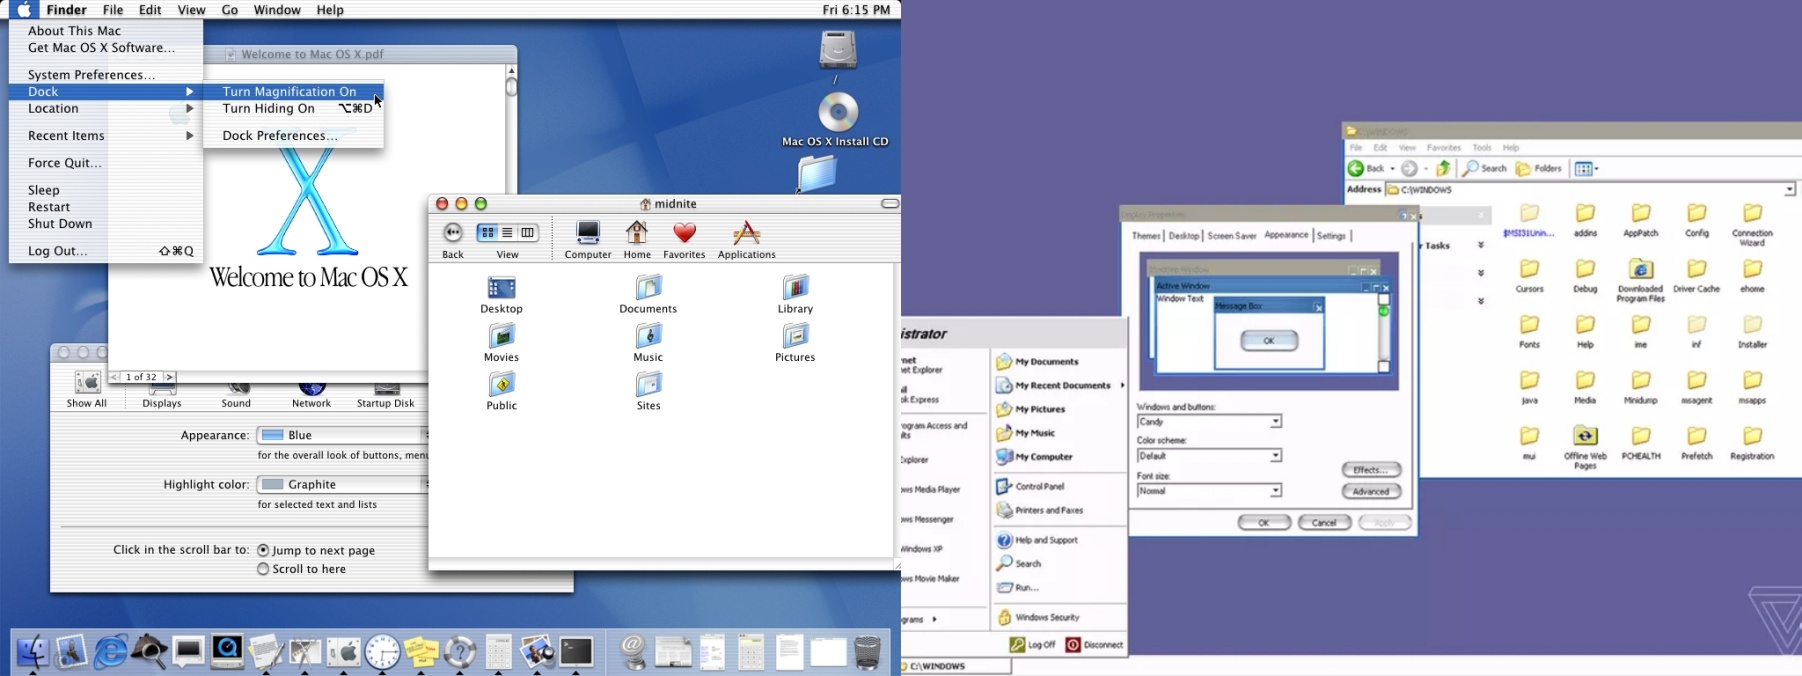This screenshot has height=676, width=1802.
Task: Open Highlight color Graphite popup
Action: (x=342, y=484)
